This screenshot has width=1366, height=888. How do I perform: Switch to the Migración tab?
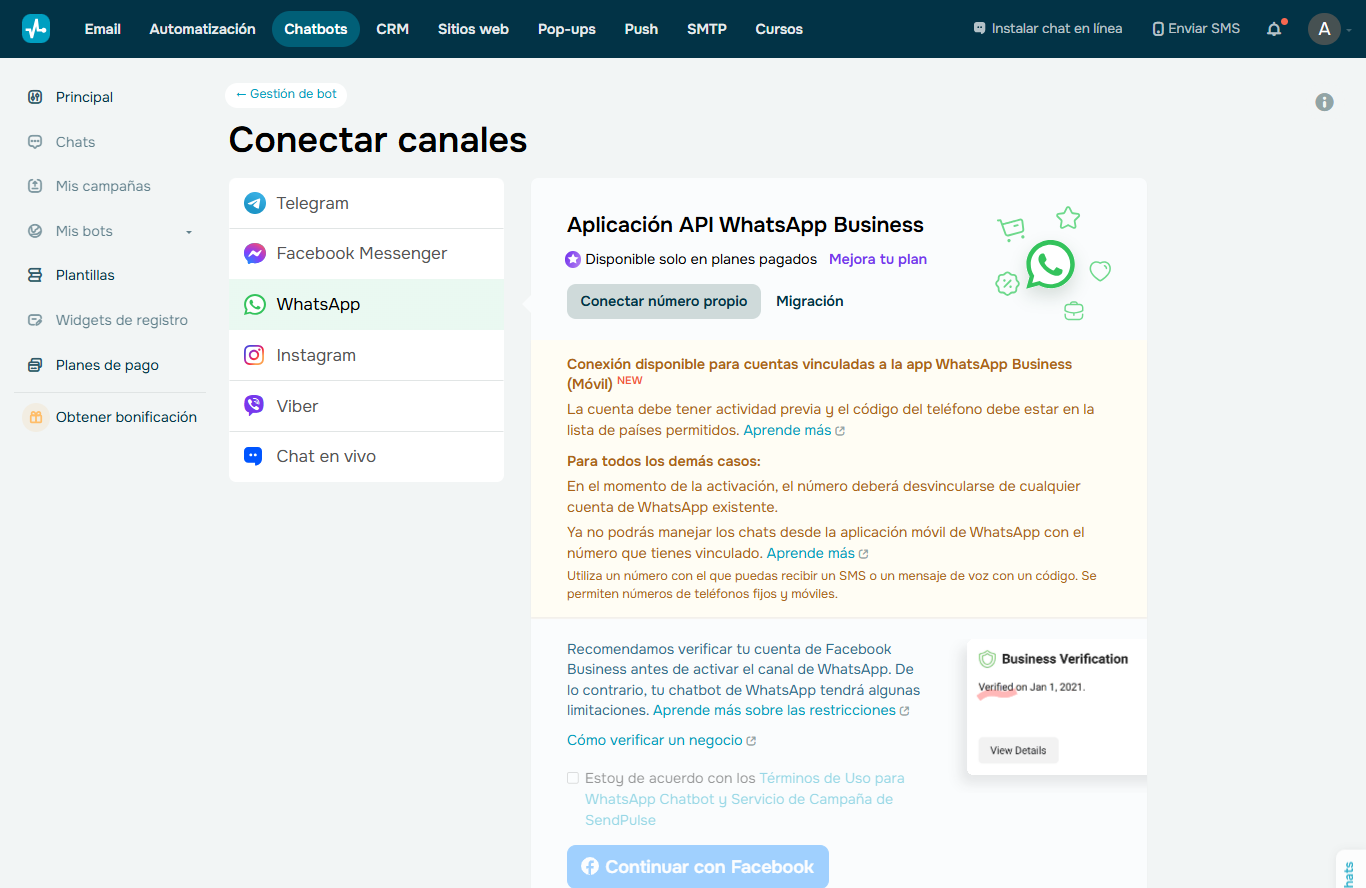tap(810, 301)
